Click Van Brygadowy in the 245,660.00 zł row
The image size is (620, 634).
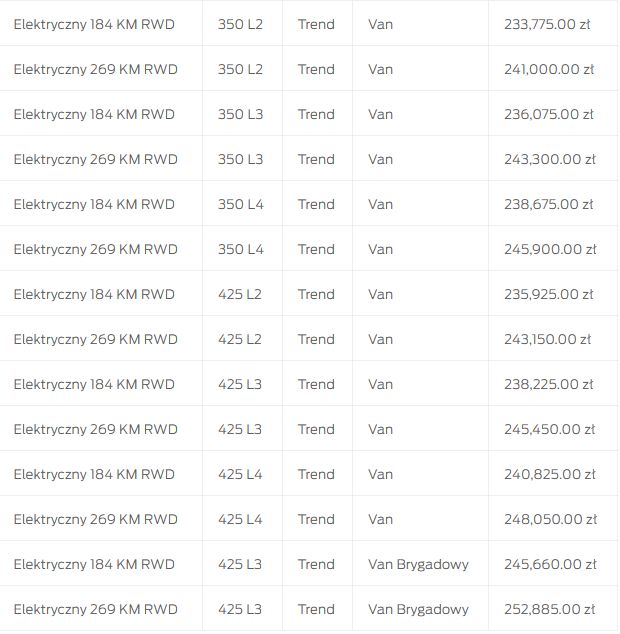(x=418, y=564)
